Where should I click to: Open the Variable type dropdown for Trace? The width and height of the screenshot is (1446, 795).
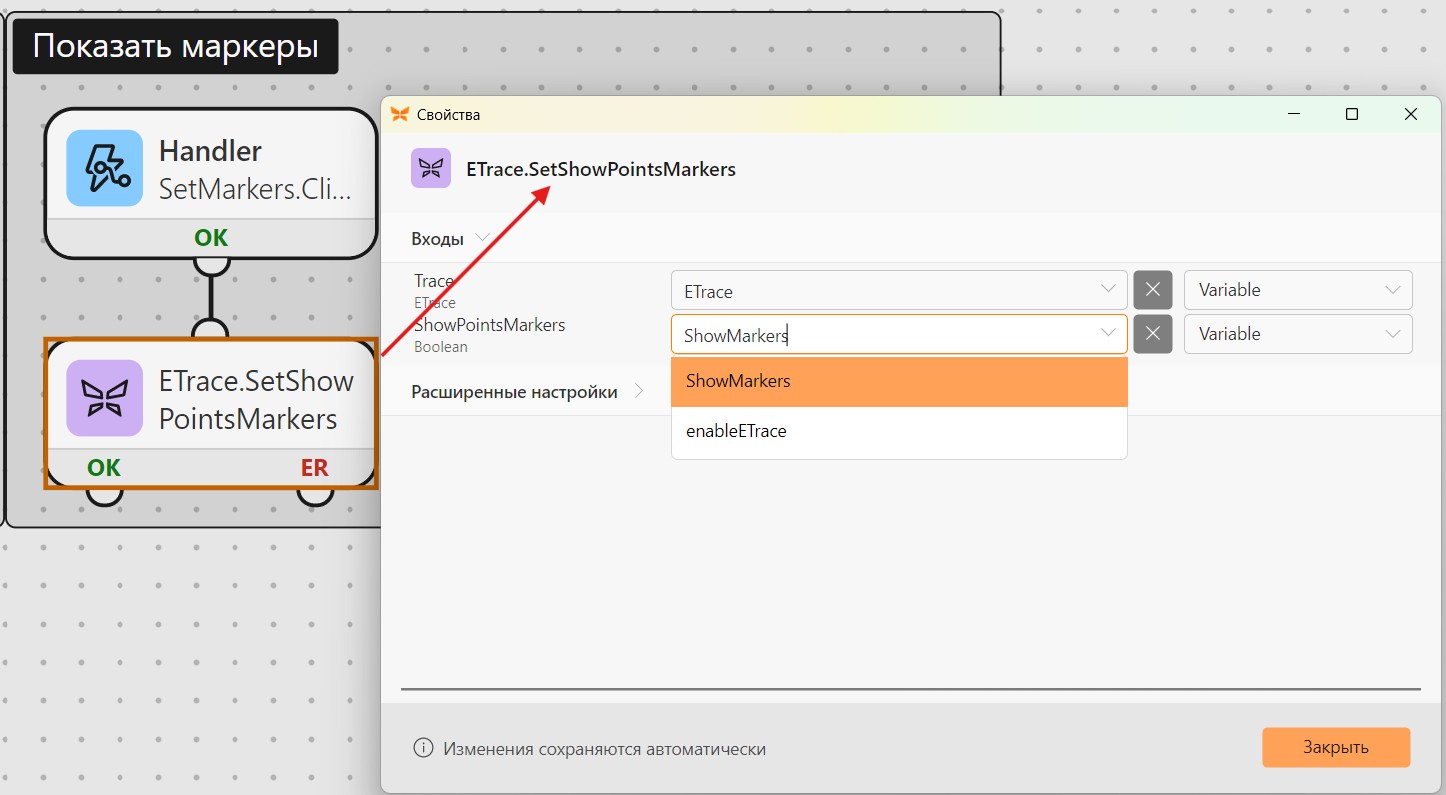tap(1298, 290)
